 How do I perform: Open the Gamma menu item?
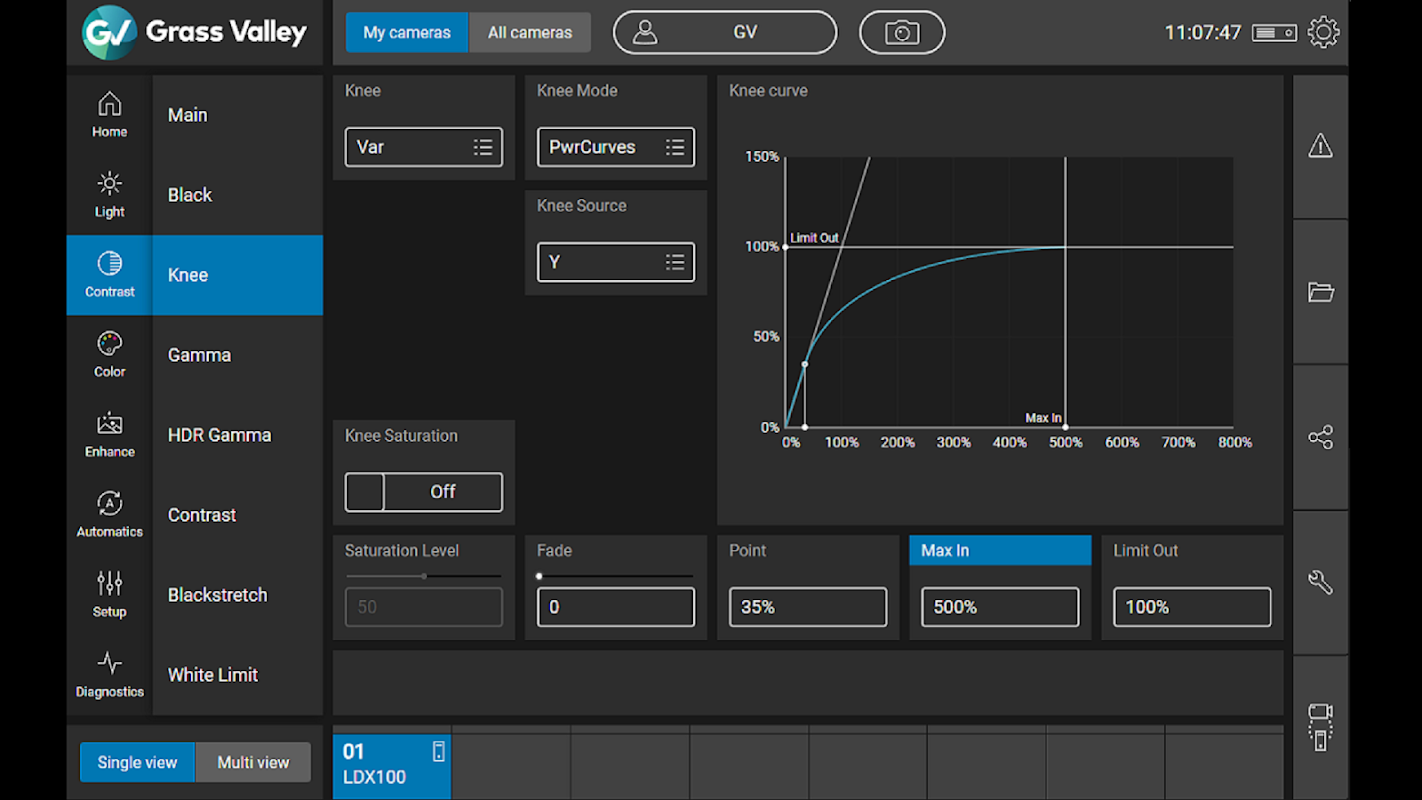click(x=238, y=355)
